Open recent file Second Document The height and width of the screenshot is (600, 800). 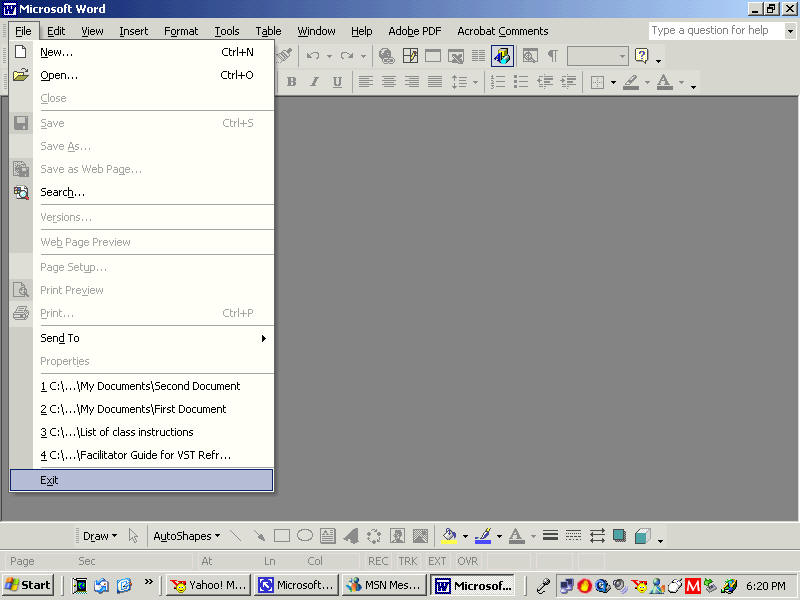[142, 386]
